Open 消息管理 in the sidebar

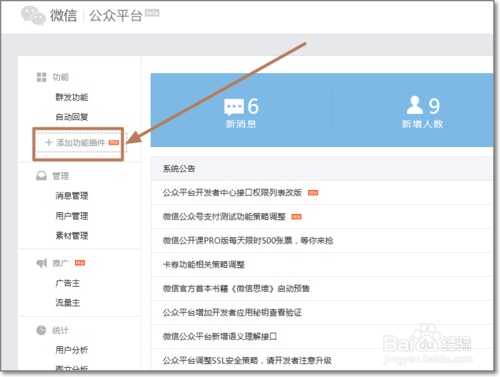72,196
